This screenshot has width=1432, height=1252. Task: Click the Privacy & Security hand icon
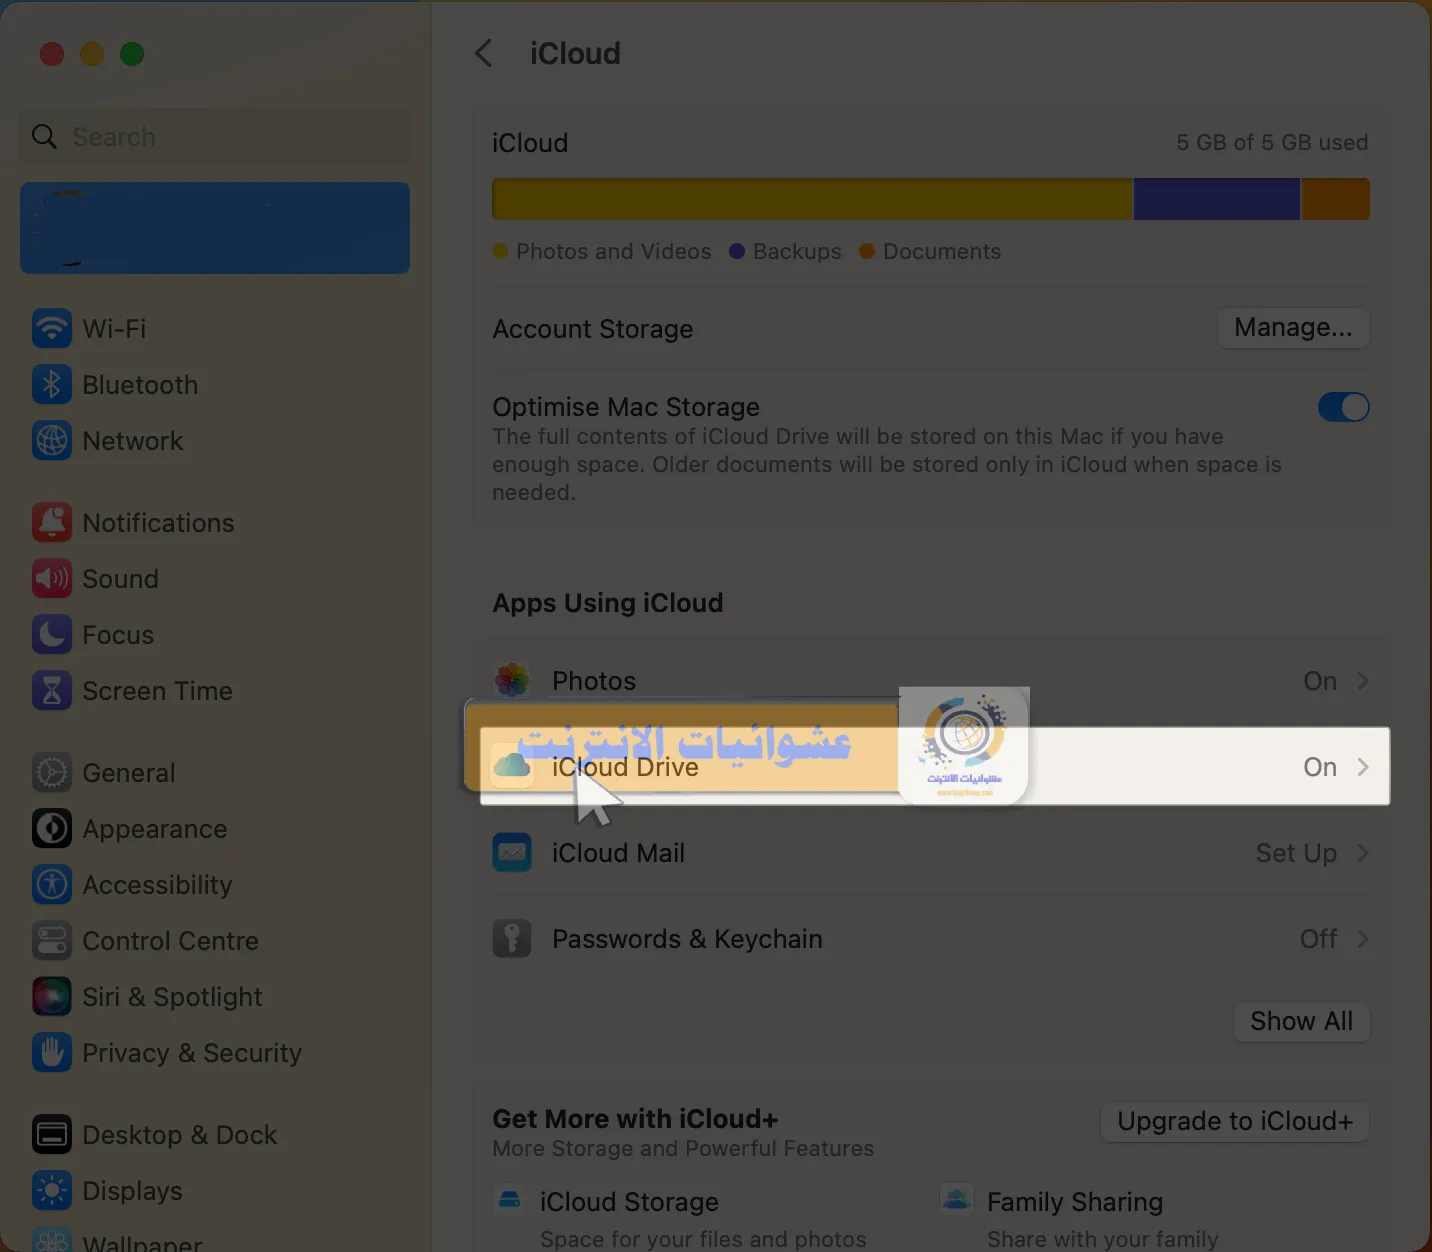52,1052
